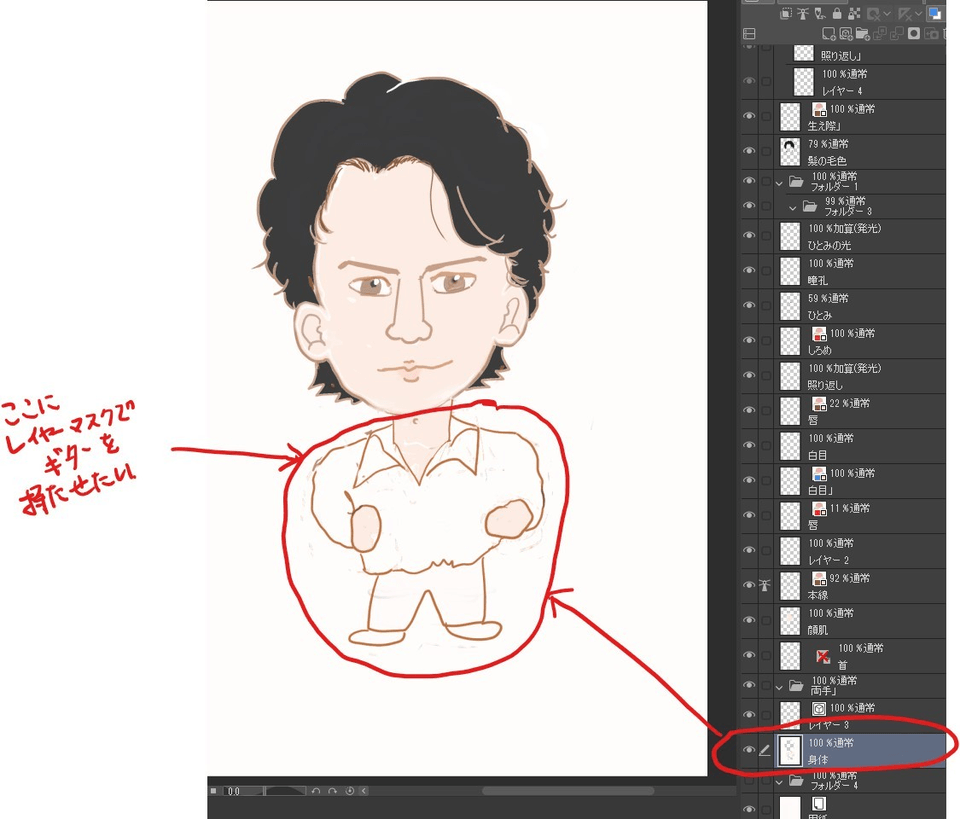Open the ruler display range dropdown arrow
The width and height of the screenshot is (960, 819).
click(918, 13)
